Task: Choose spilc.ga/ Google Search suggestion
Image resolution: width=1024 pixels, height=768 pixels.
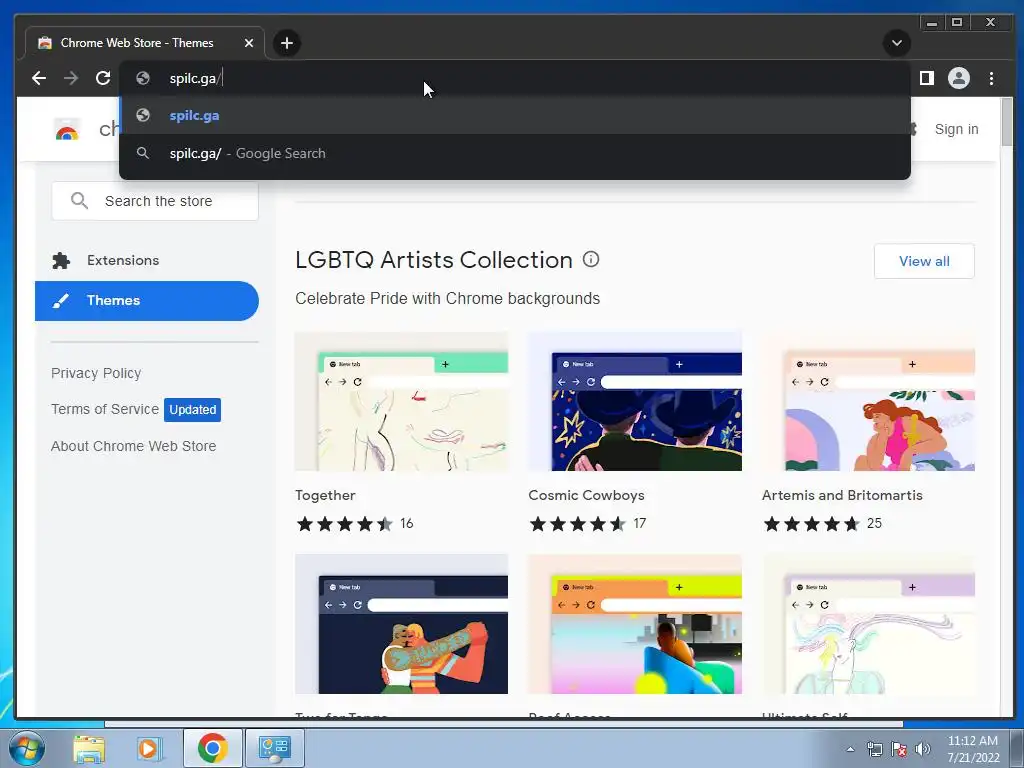Action: [x=515, y=153]
